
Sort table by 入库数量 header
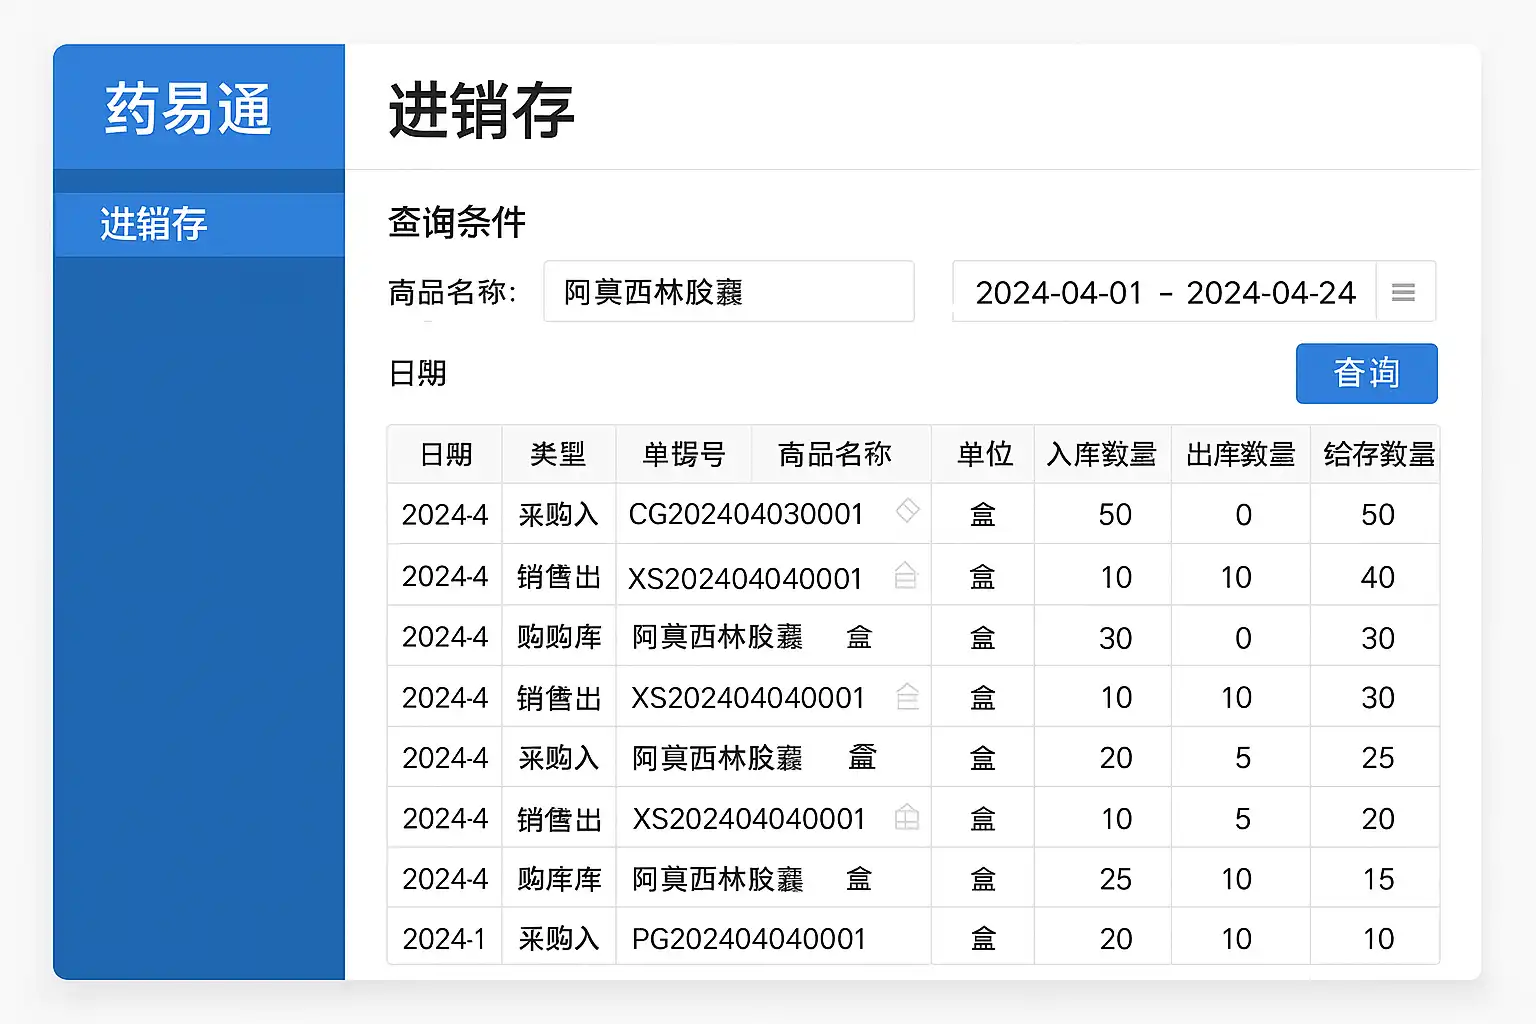point(1102,454)
